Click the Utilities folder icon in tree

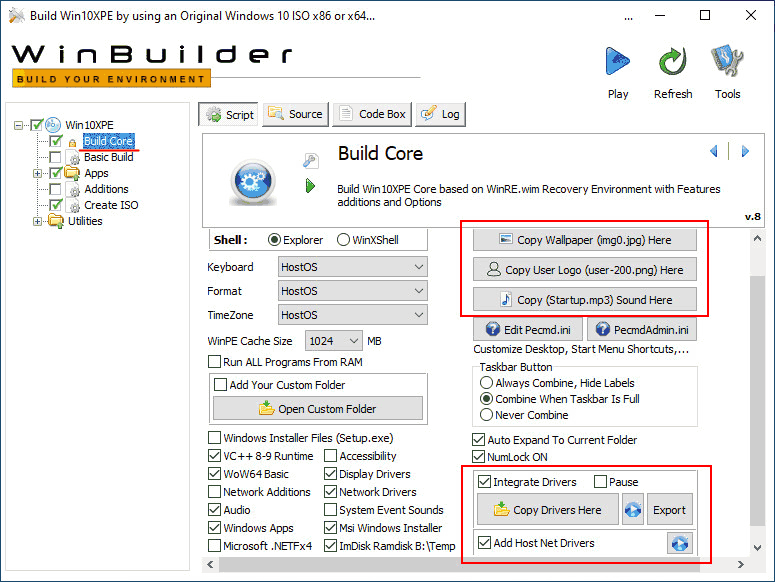(56, 221)
